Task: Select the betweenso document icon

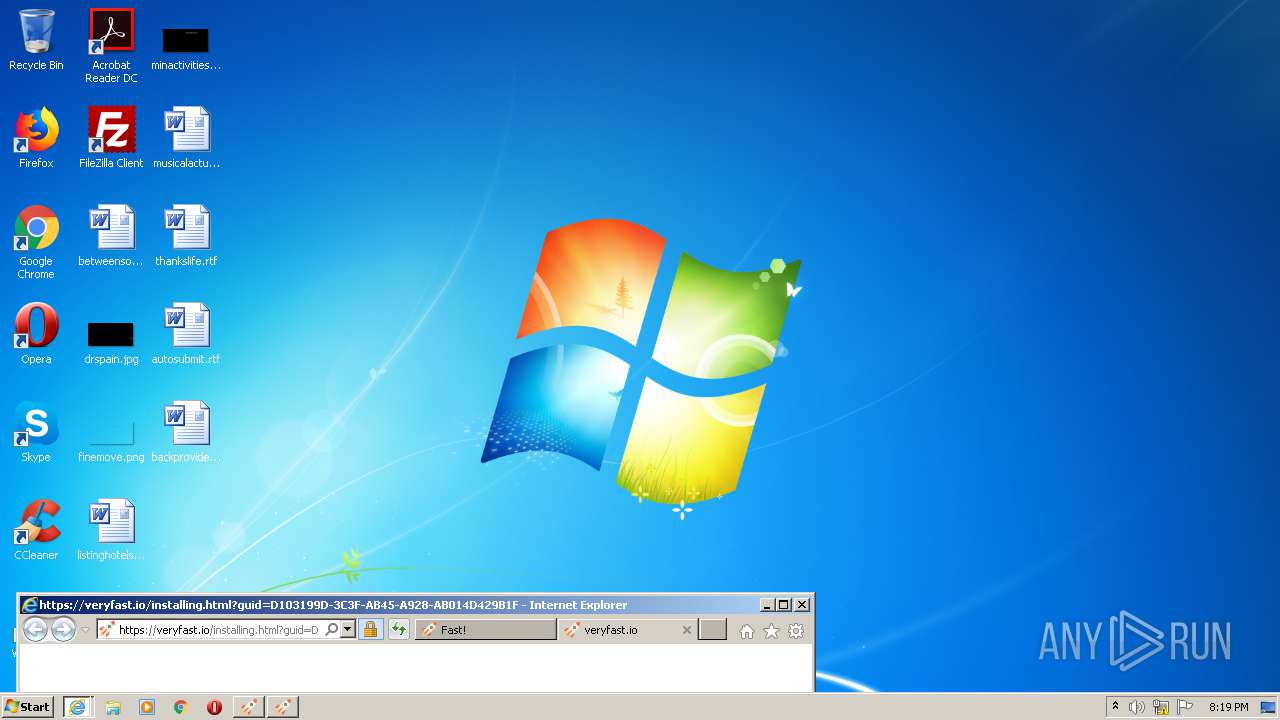Action: (111, 236)
